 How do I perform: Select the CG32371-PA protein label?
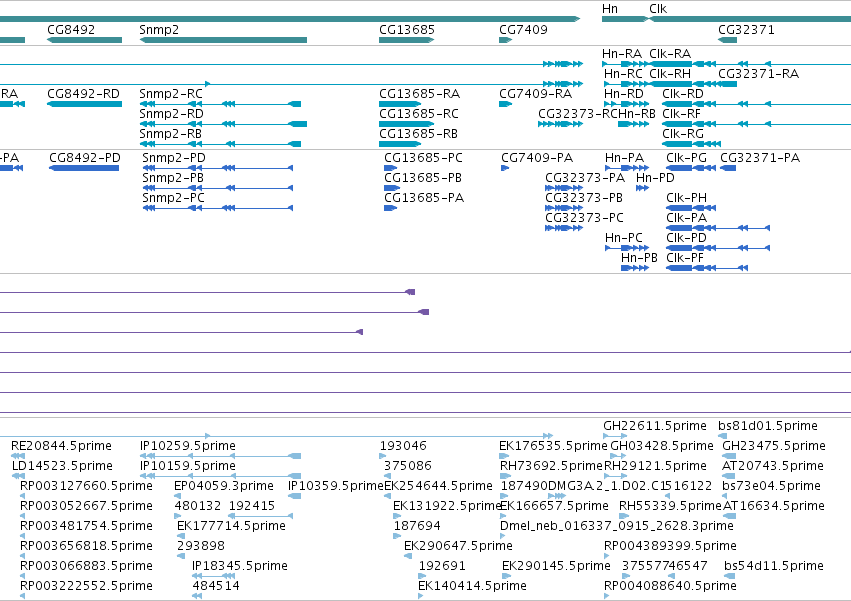point(760,158)
